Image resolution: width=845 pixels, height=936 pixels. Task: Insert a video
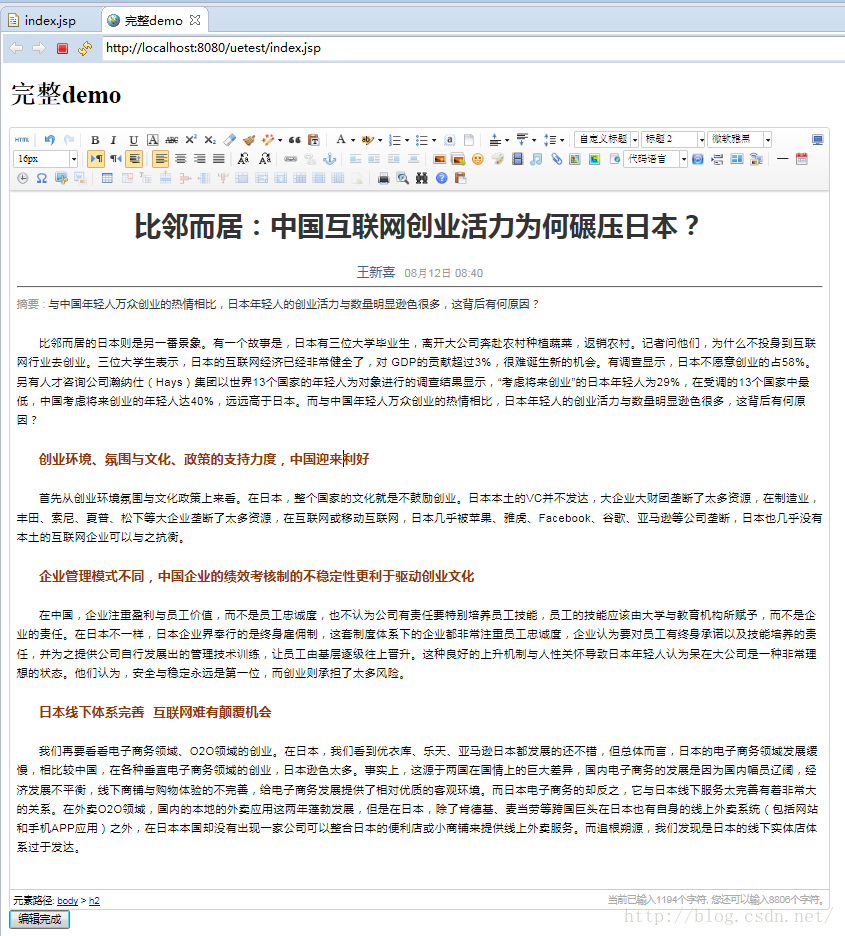pyautogui.click(x=517, y=159)
